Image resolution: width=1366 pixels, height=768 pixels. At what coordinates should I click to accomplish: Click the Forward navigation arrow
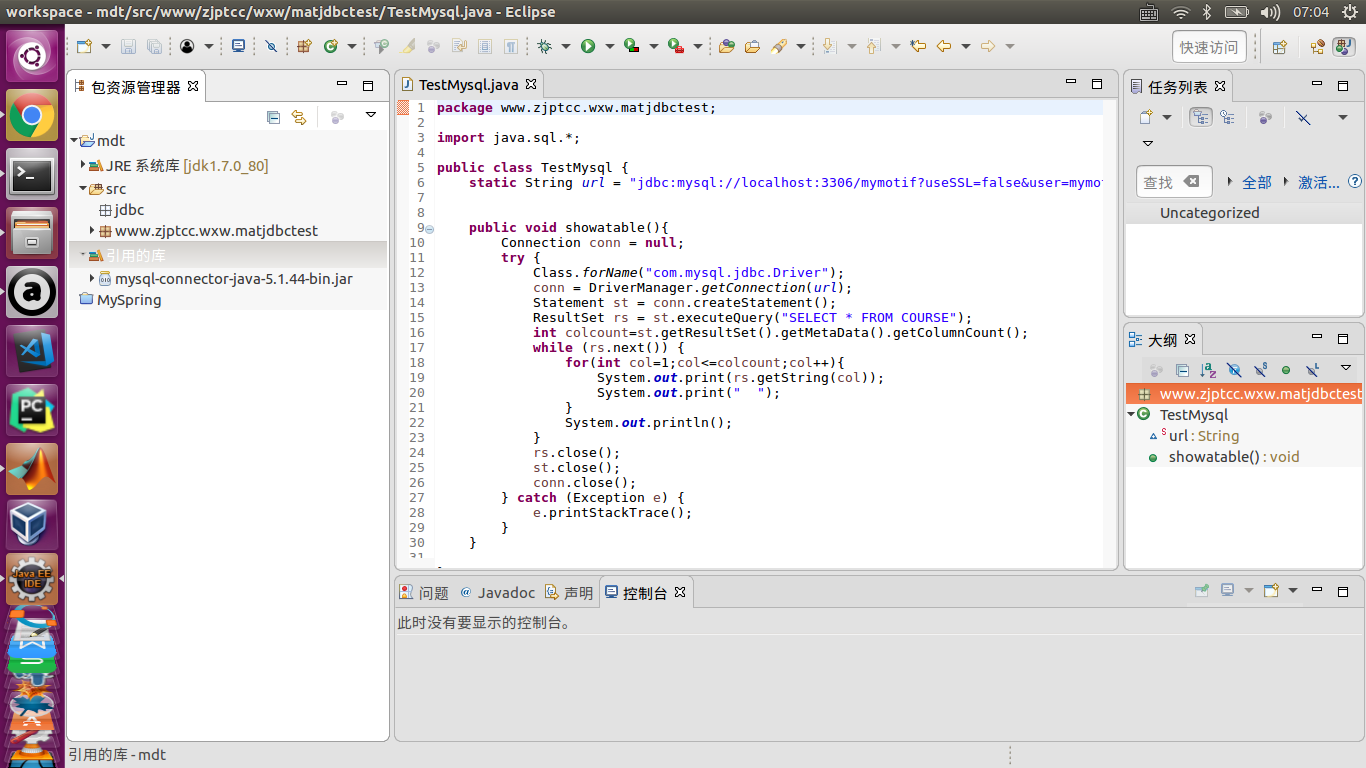pos(987,46)
